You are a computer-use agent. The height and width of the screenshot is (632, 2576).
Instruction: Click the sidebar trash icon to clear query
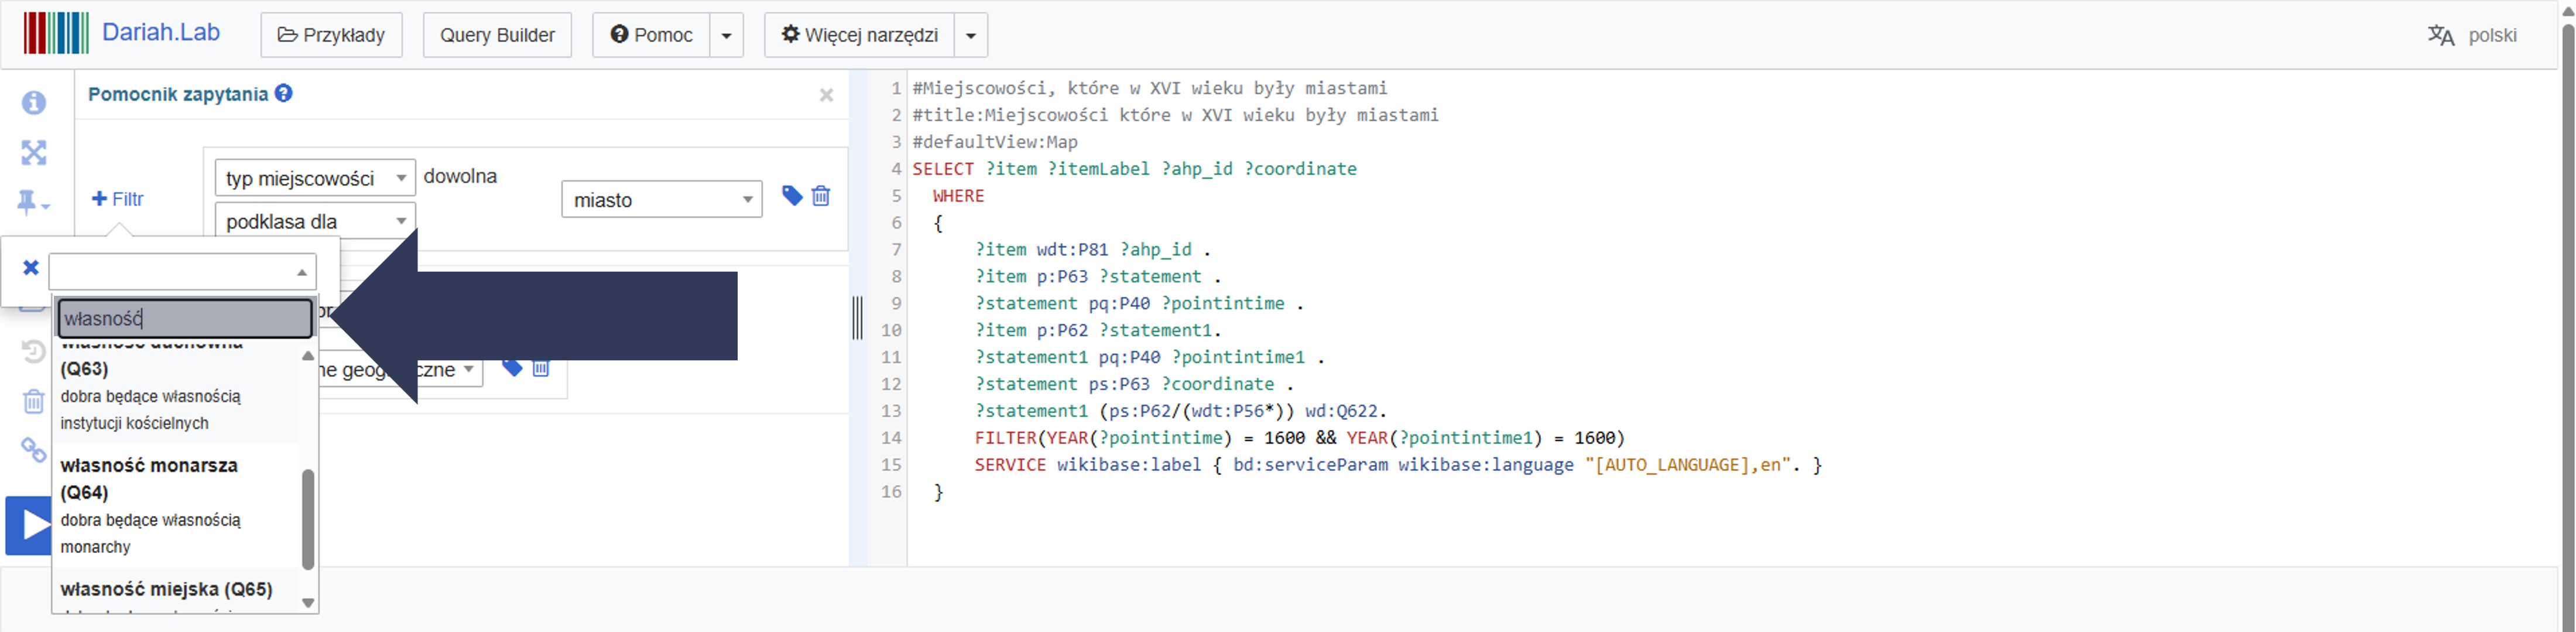(34, 402)
